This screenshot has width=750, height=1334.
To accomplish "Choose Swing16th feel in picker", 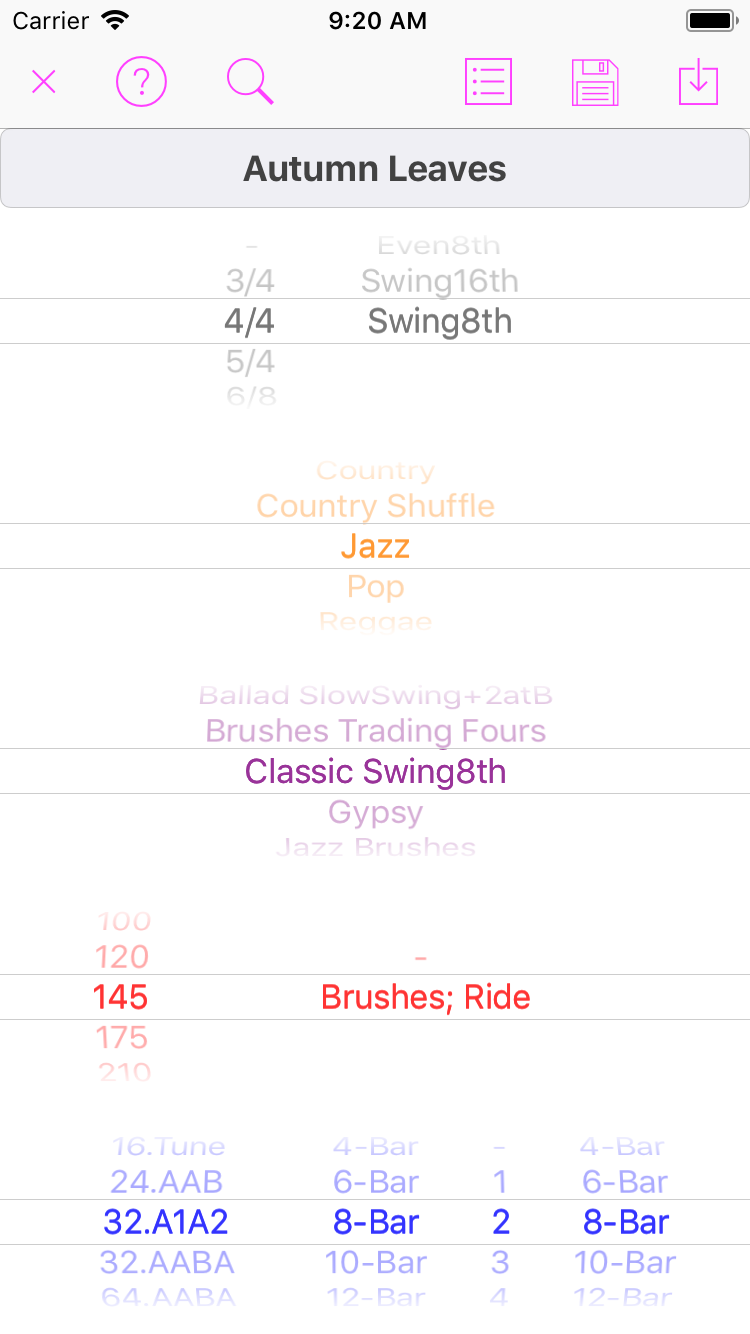I will click(440, 281).
